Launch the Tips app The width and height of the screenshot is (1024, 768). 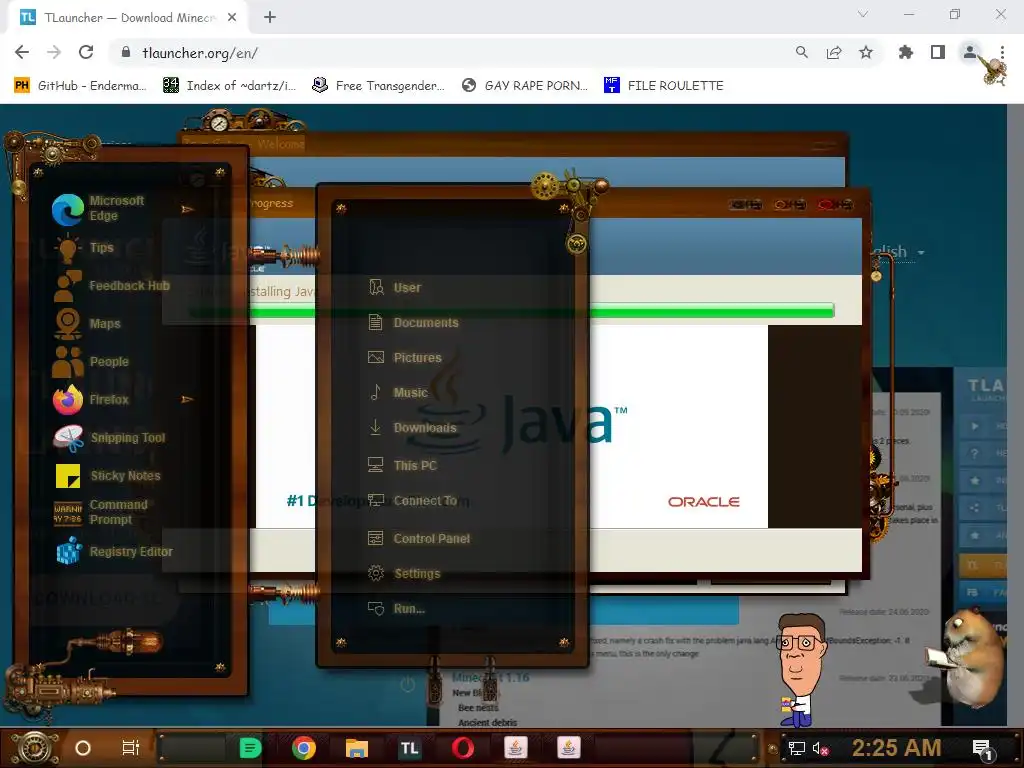pos(85,248)
